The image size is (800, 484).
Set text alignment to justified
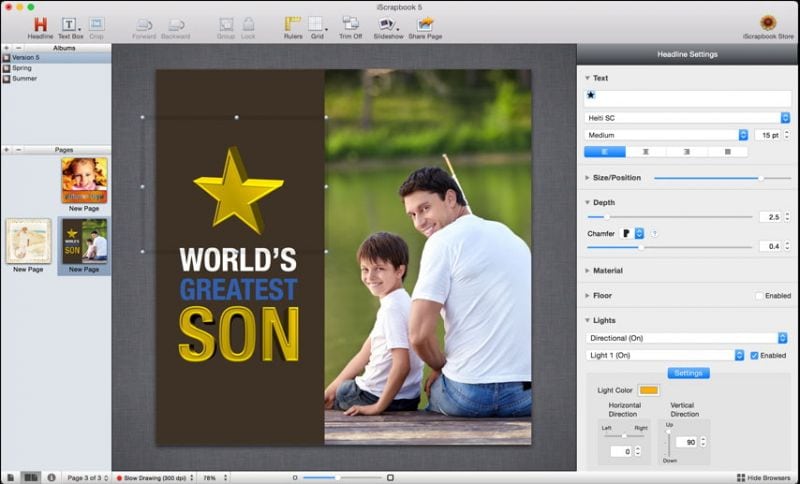(x=728, y=152)
